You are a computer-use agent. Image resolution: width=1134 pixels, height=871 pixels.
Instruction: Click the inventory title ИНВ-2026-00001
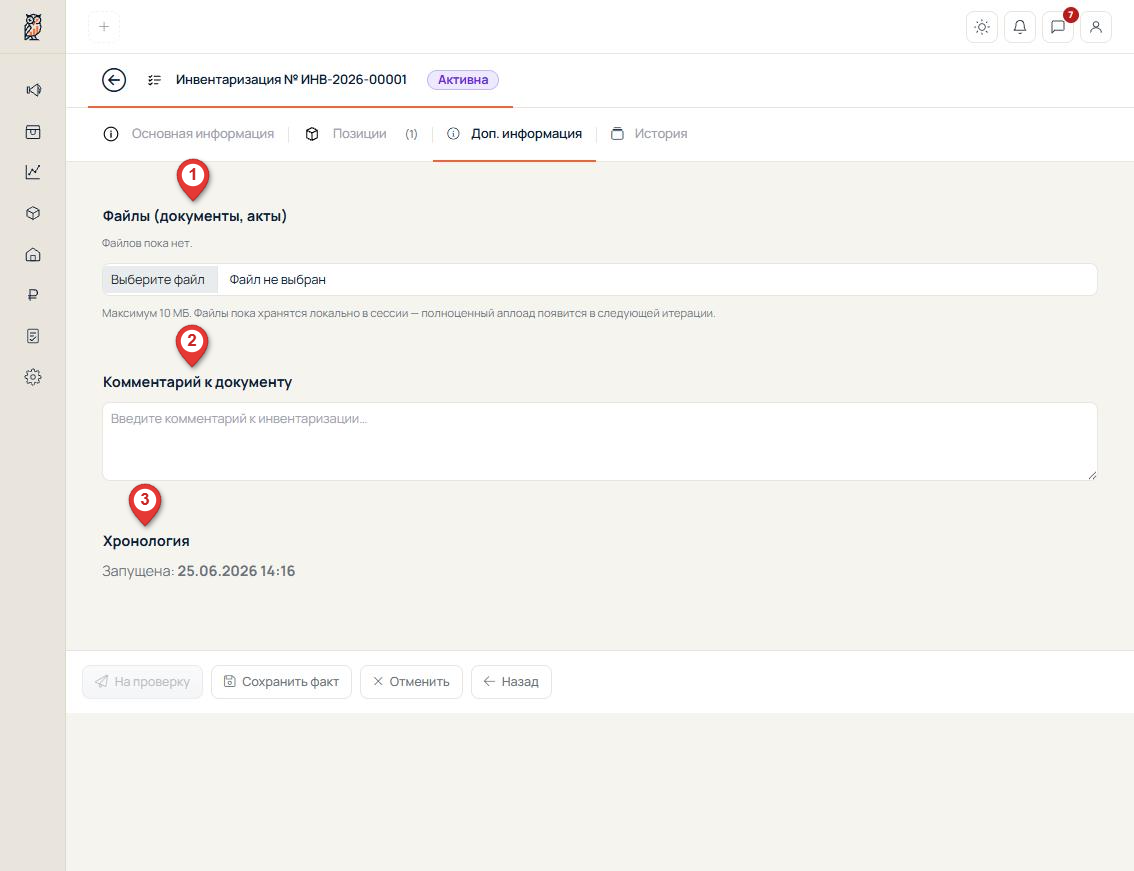291,80
